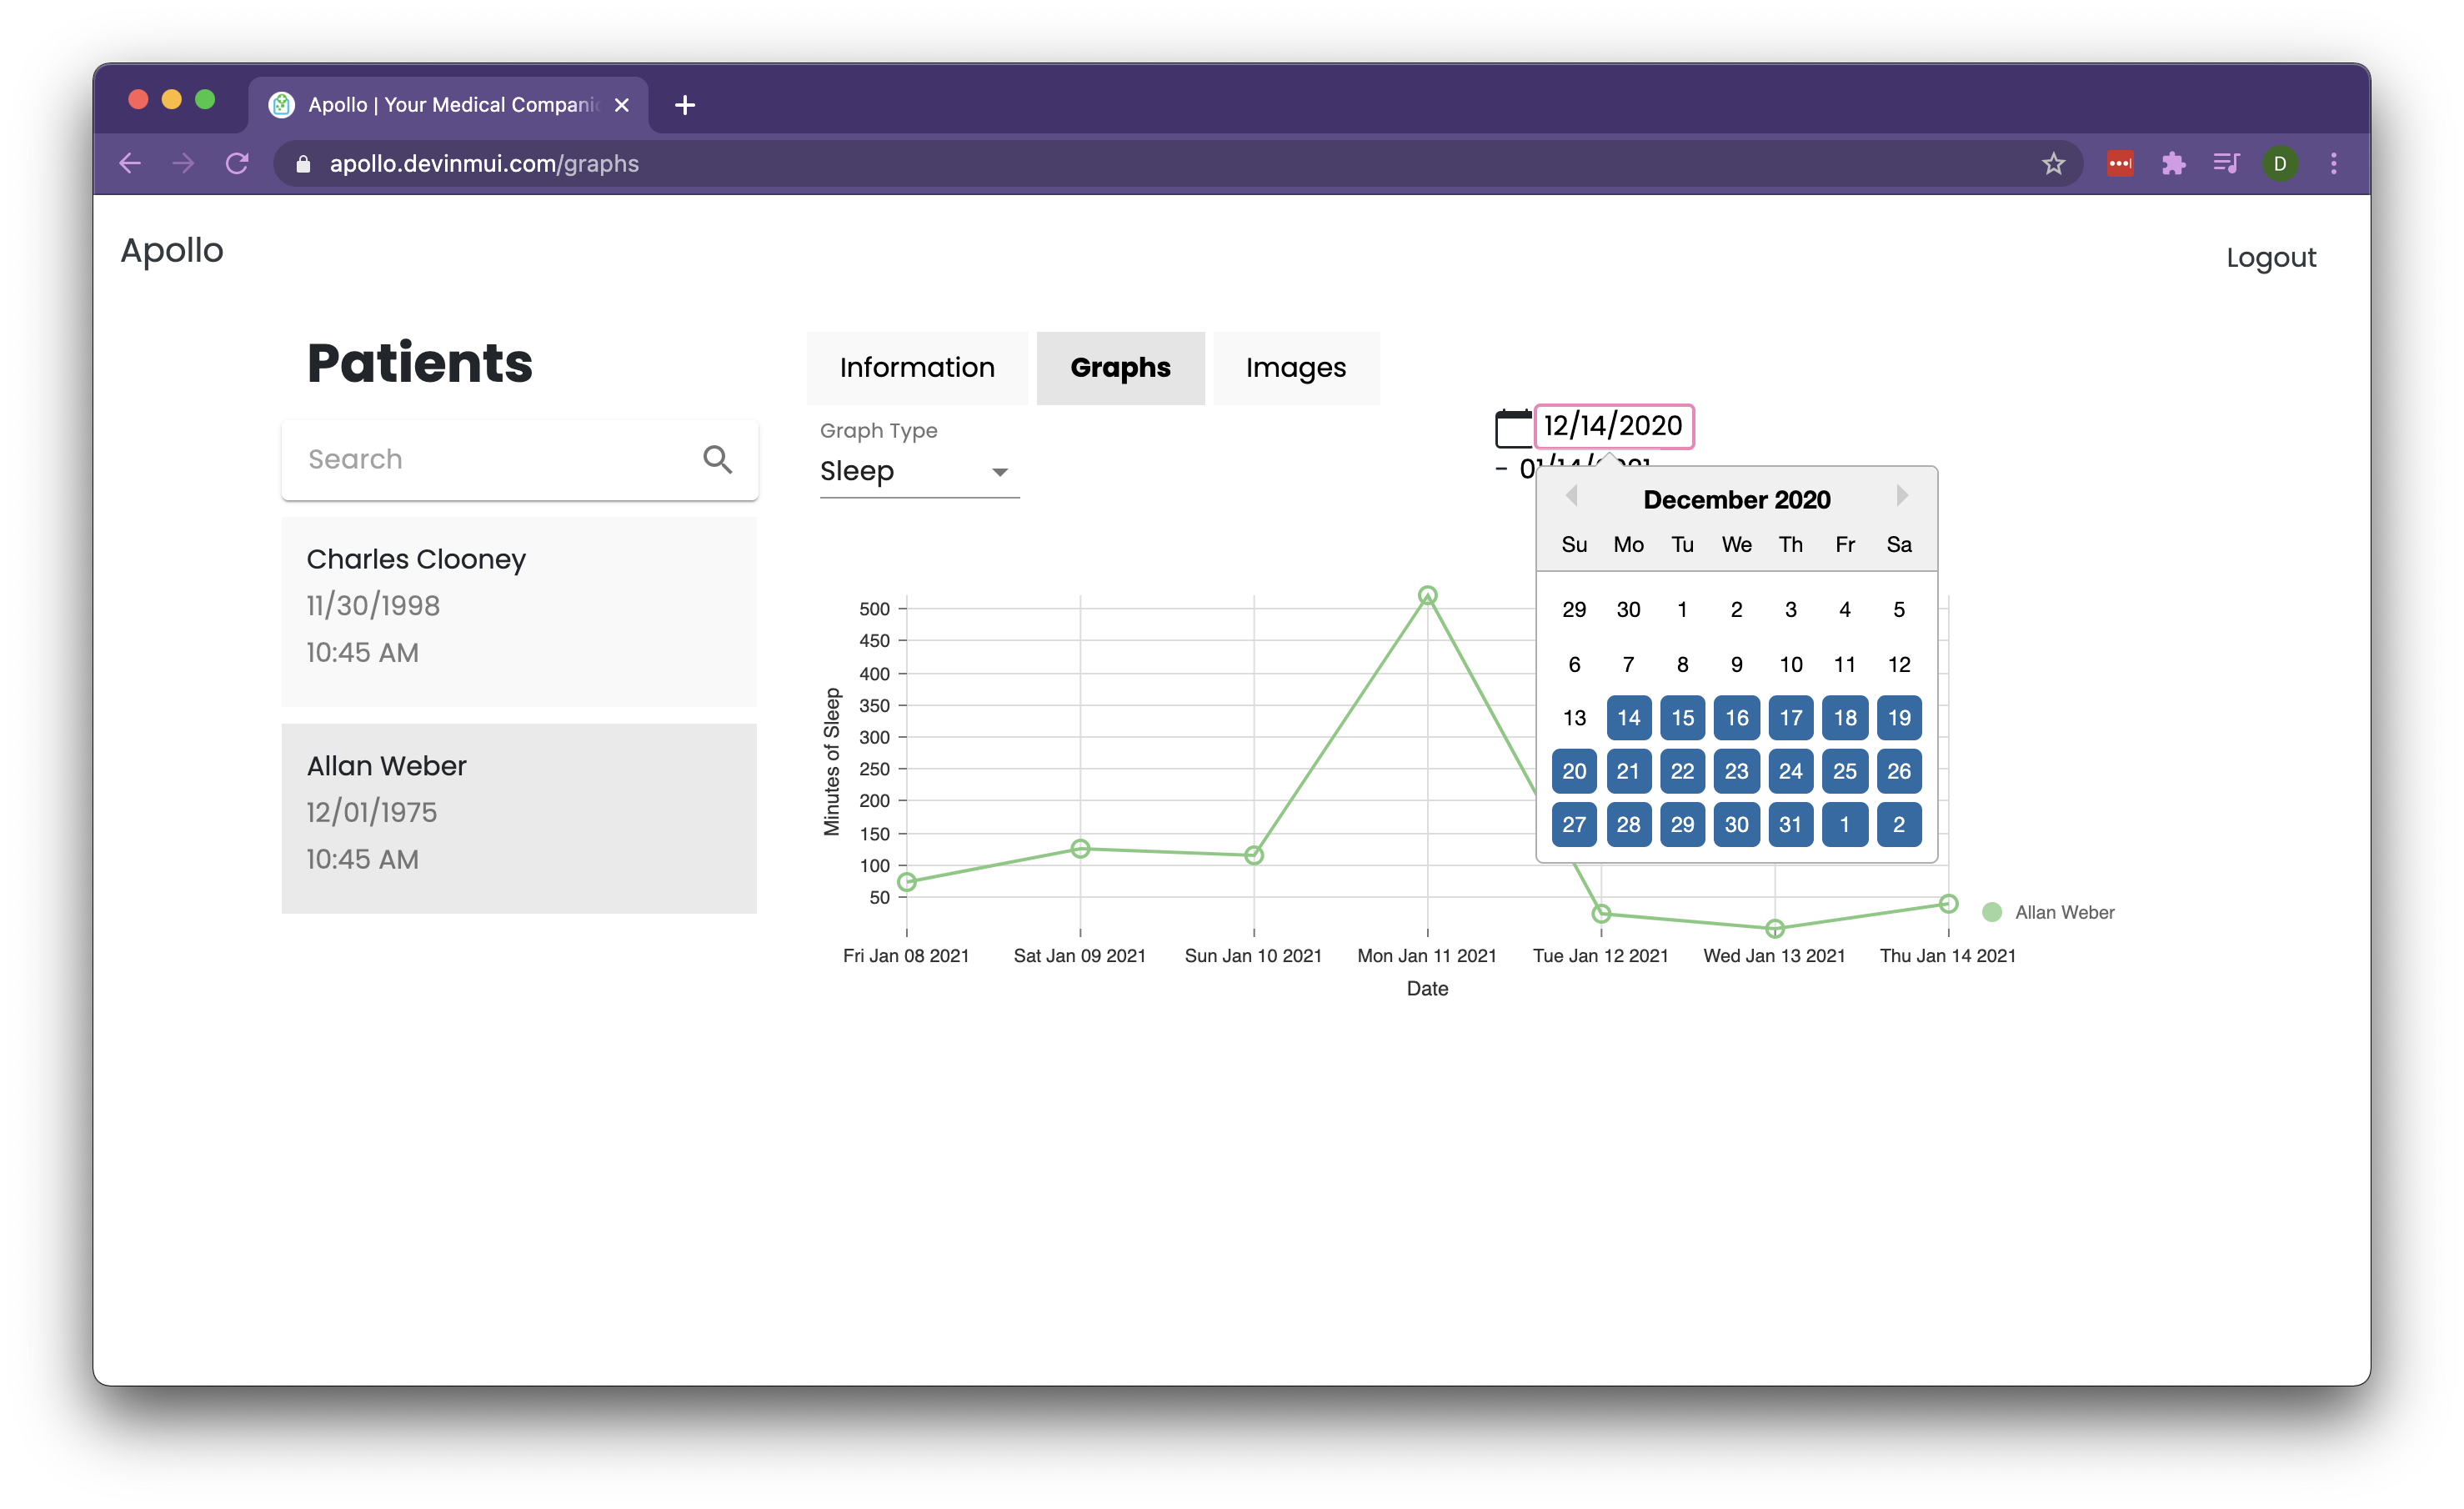The height and width of the screenshot is (1509, 2464).
Task: Open Chrome's three-dot menu
Action: [2333, 163]
